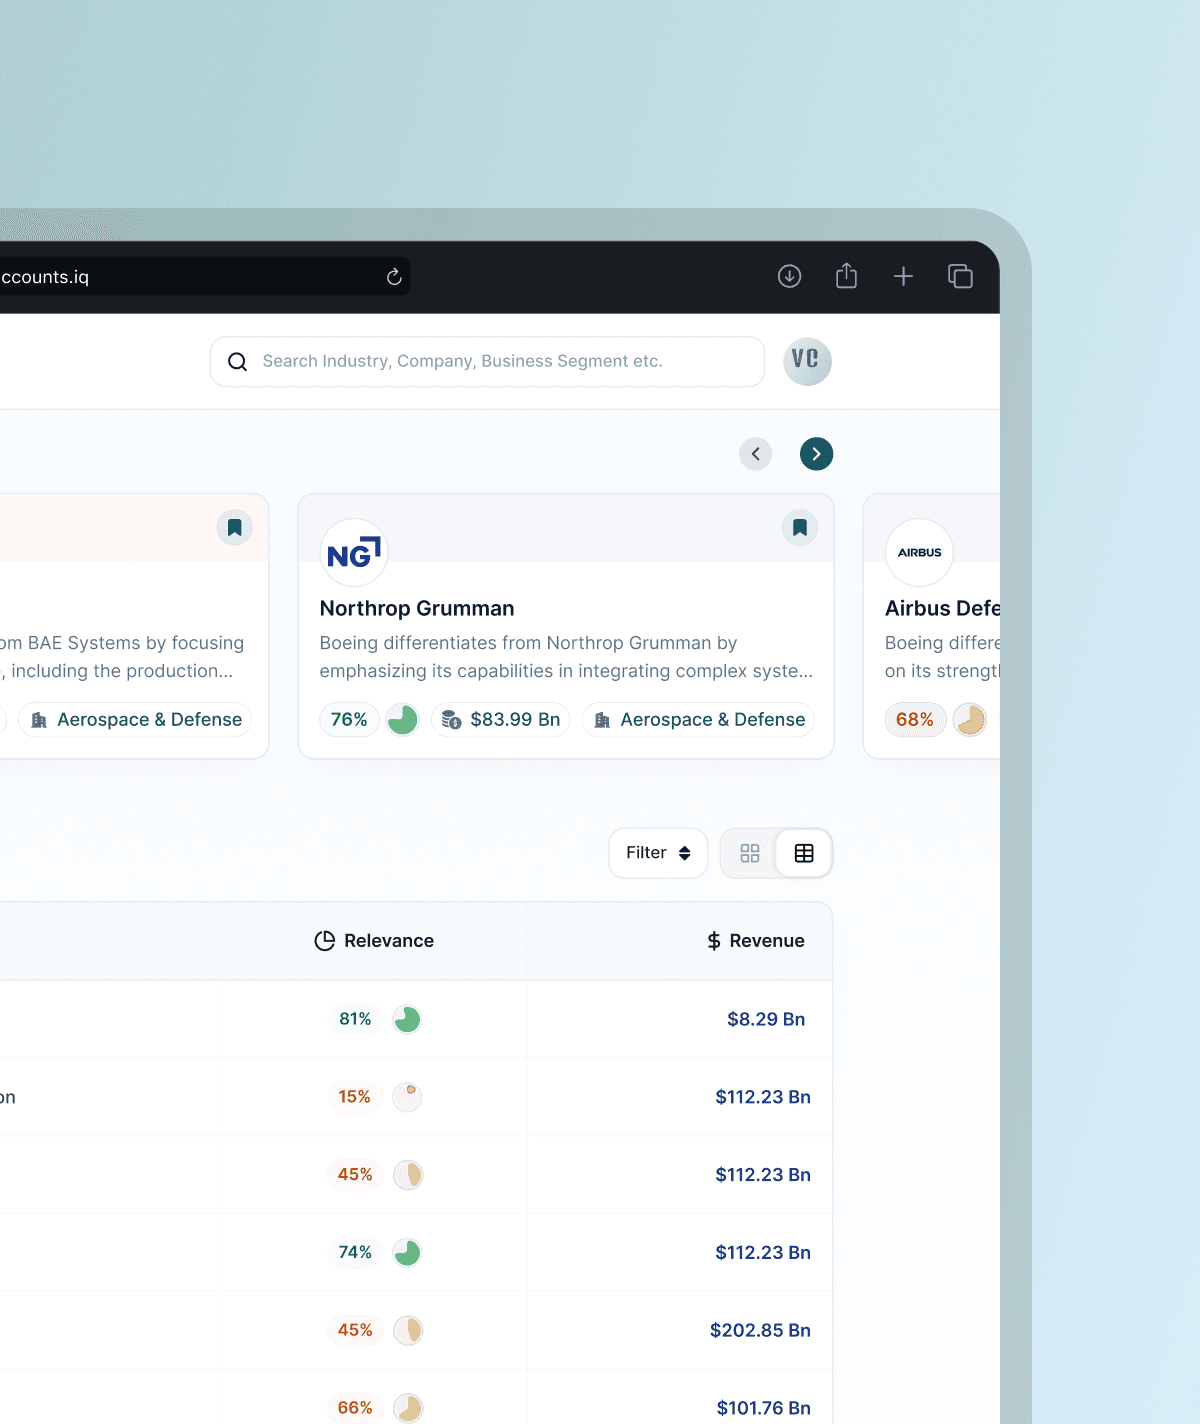Click the Northrop Grumman NG logo
The height and width of the screenshot is (1424, 1200).
coord(354,552)
